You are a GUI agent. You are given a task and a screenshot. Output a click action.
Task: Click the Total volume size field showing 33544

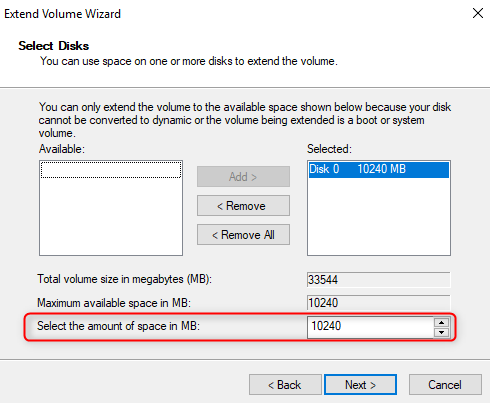pos(378,279)
